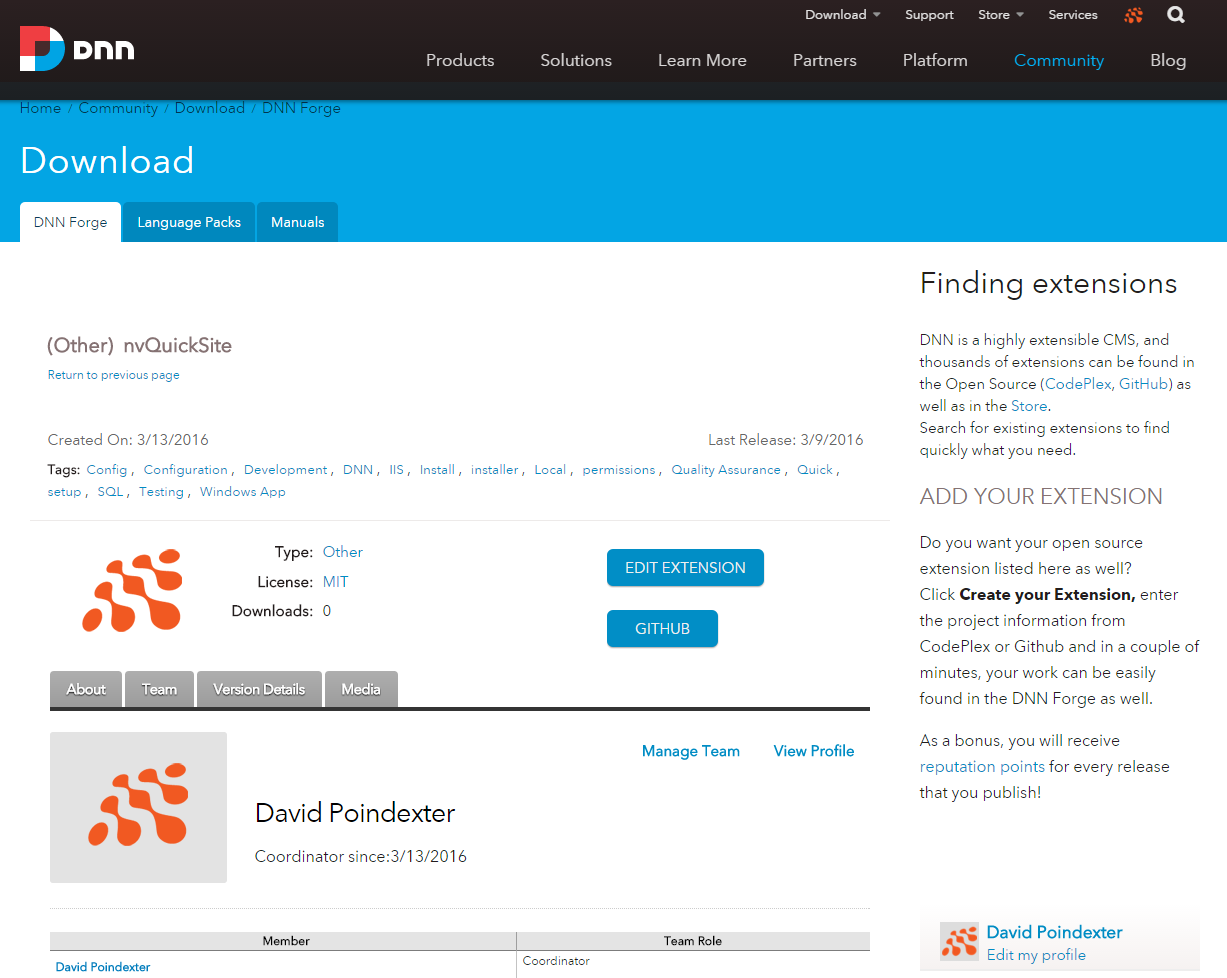Expand the Store dropdown in top bar

[1001, 15]
